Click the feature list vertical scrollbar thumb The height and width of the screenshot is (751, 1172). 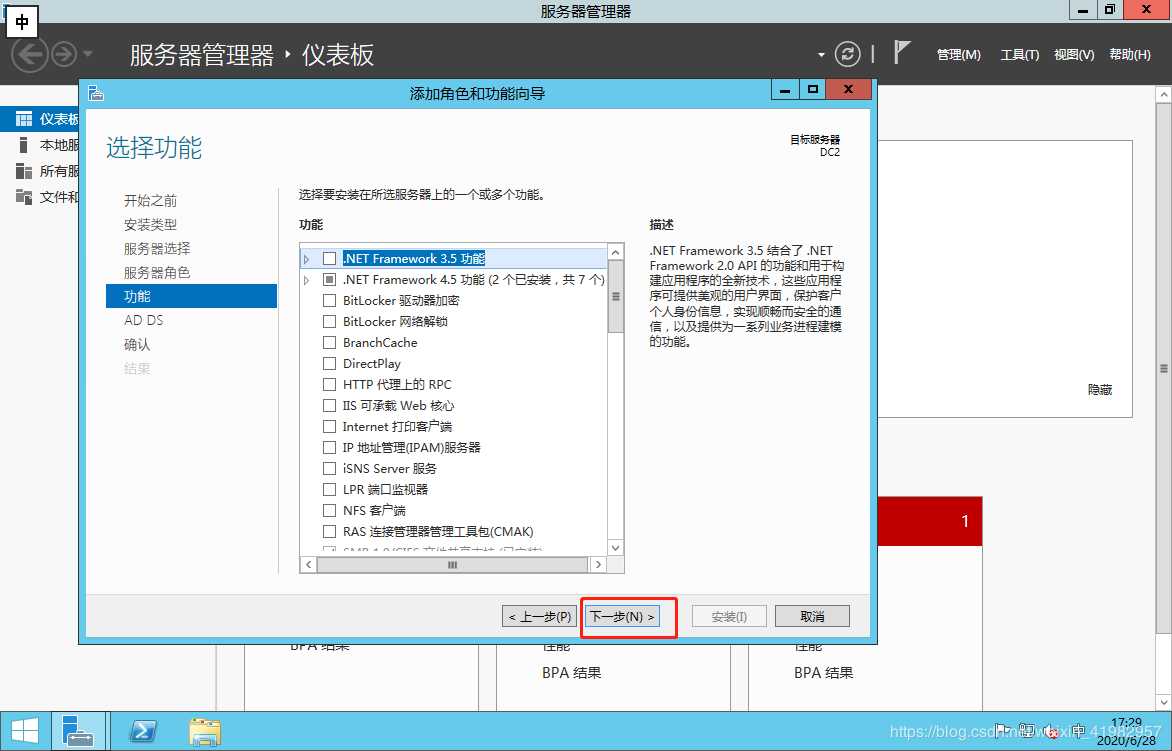616,297
